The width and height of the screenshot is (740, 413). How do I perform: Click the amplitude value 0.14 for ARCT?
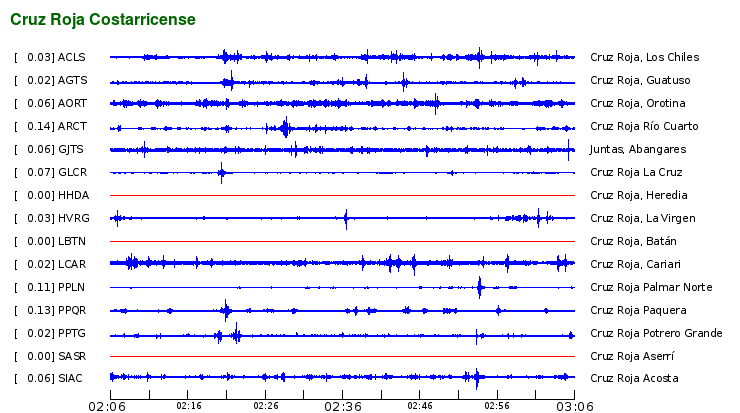[38, 126]
